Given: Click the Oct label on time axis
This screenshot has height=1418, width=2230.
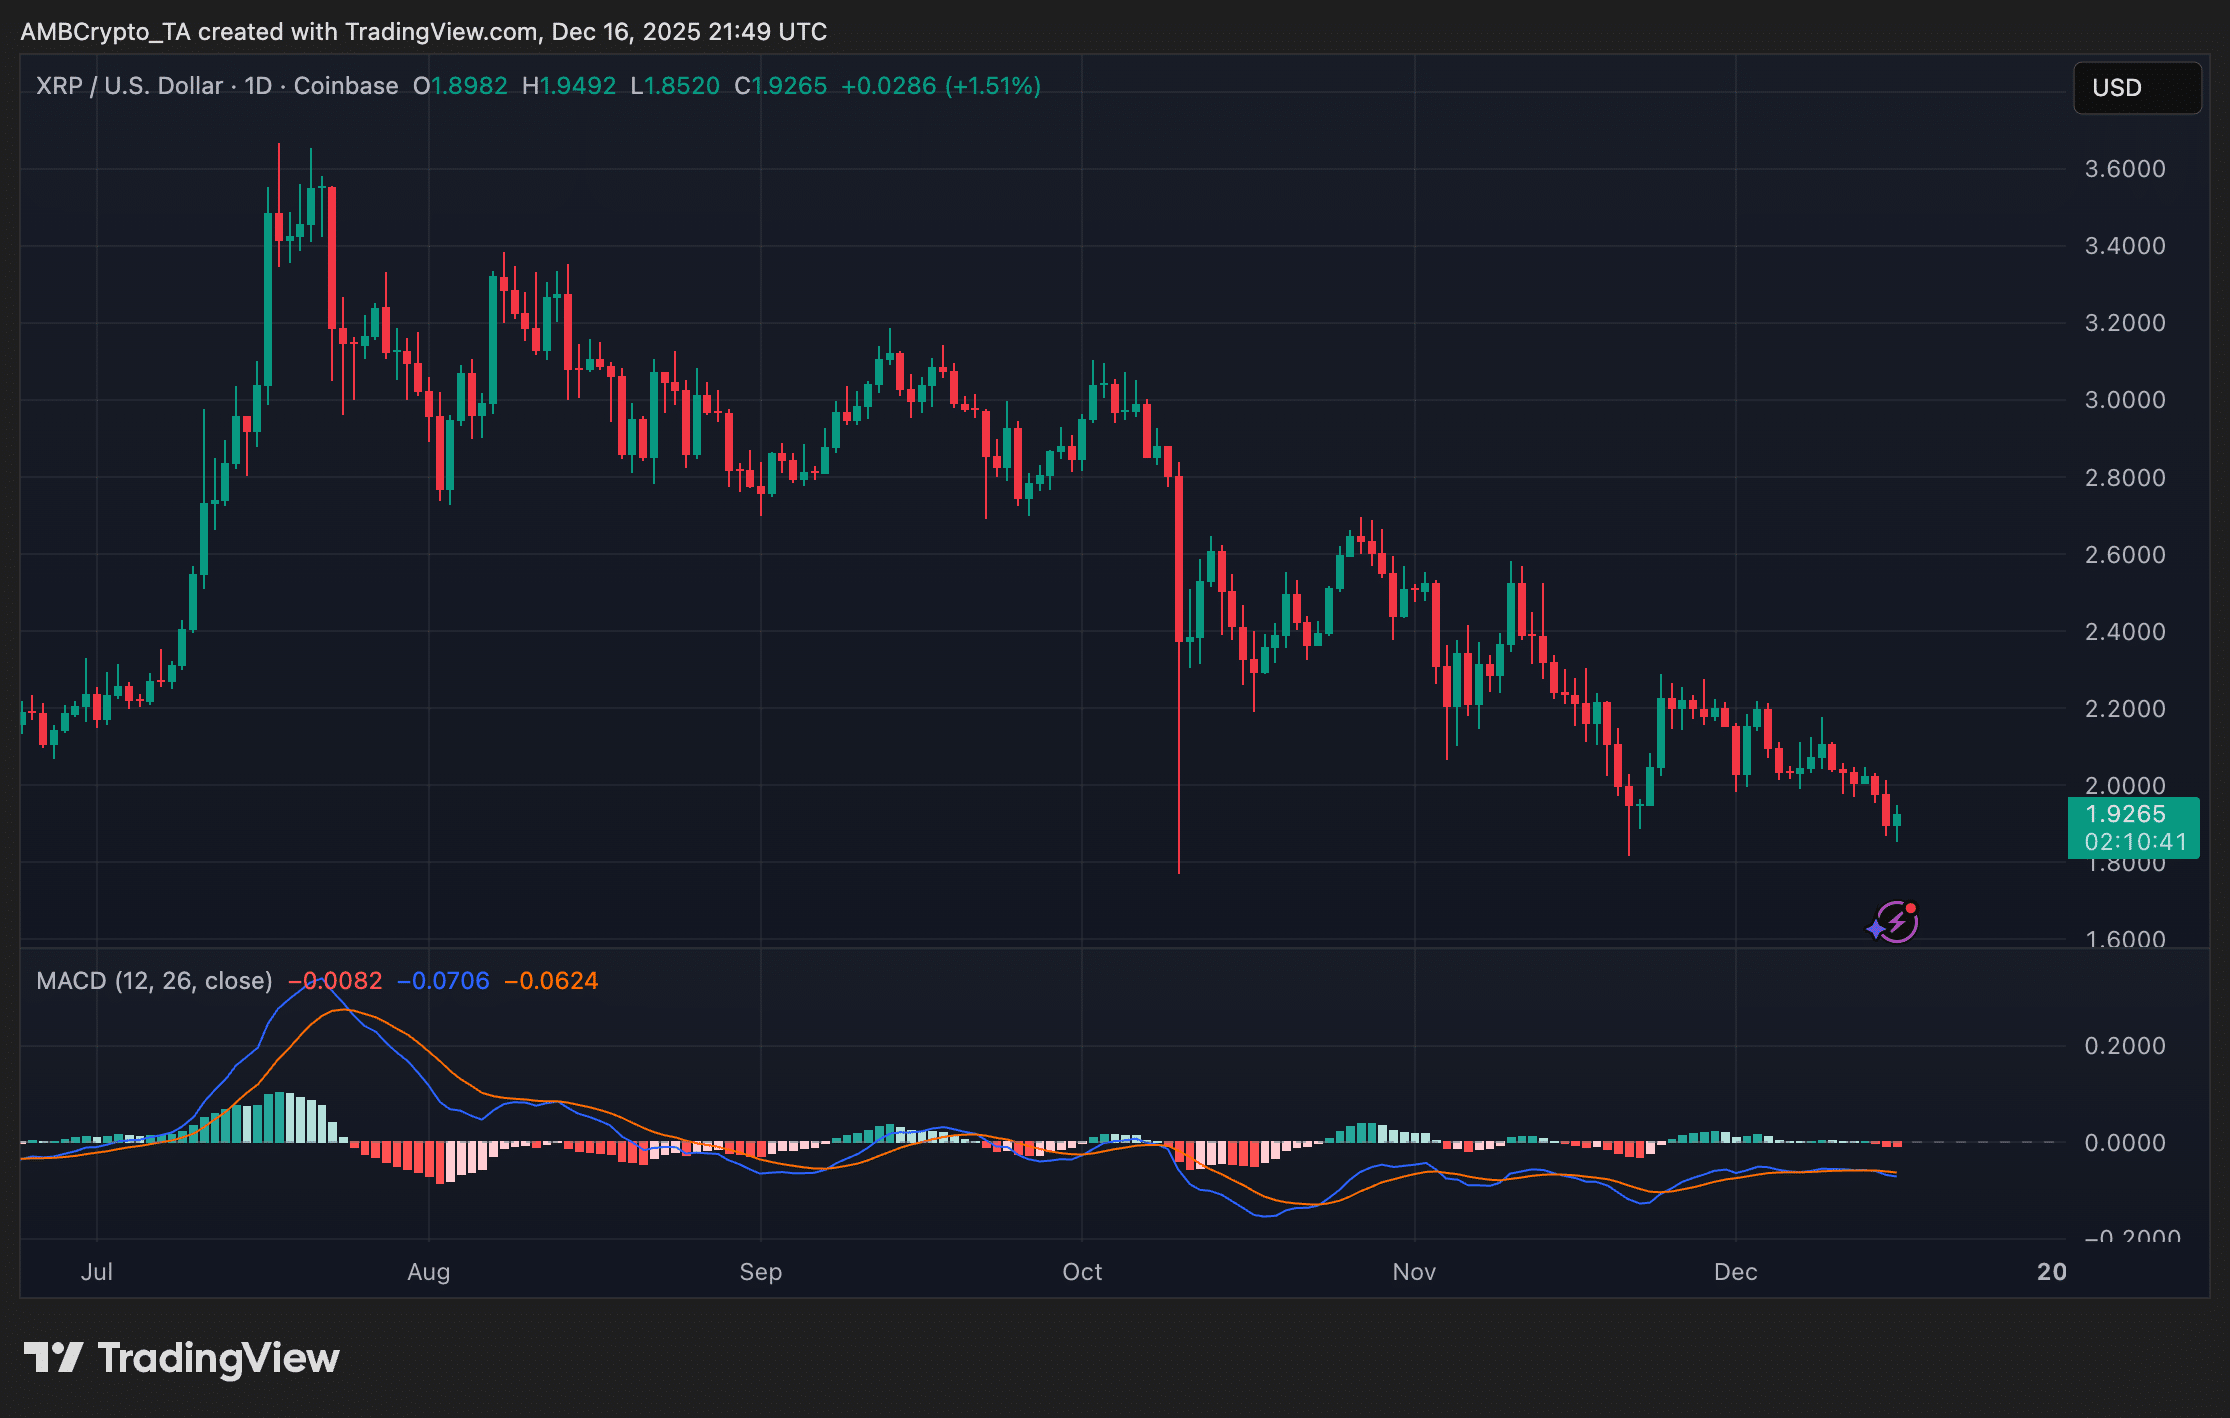Looking at the screenshot, I should click(x=1082, y=1272).
